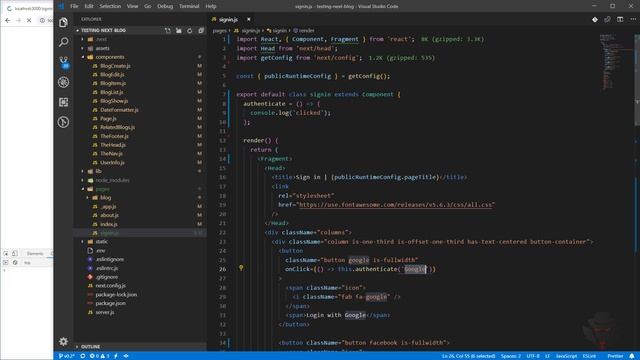Open the fontawesome stylesheet URL link

(396, 204)
